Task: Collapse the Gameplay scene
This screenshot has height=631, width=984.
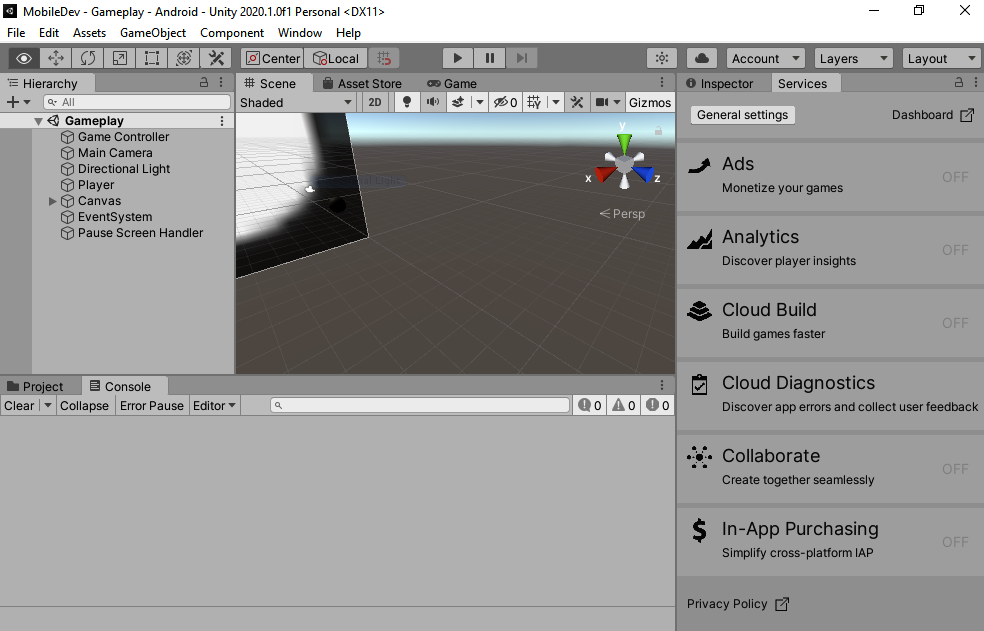Action: coord(38,121)
